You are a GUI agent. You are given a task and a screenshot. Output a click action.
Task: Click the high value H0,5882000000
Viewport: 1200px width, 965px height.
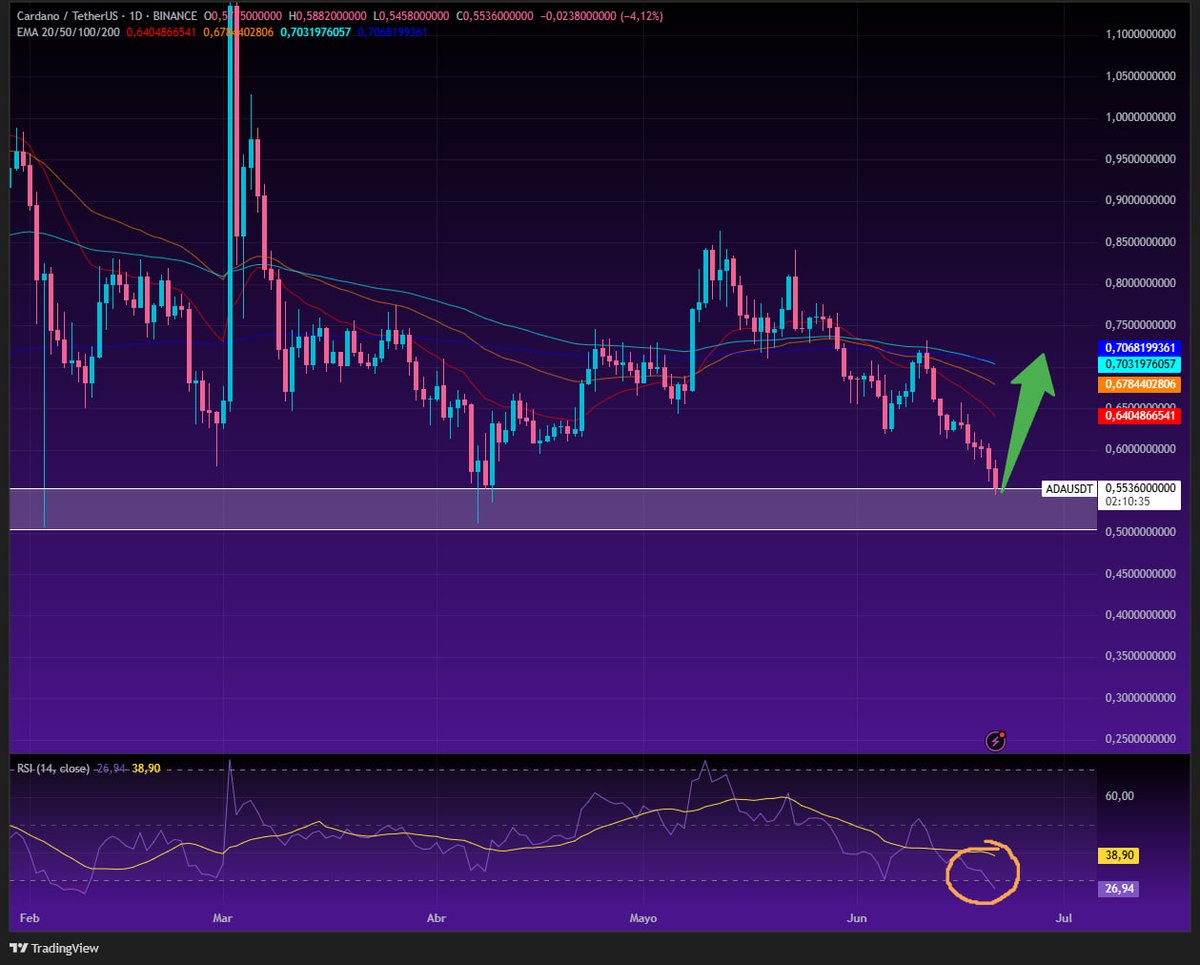point(329,17)
